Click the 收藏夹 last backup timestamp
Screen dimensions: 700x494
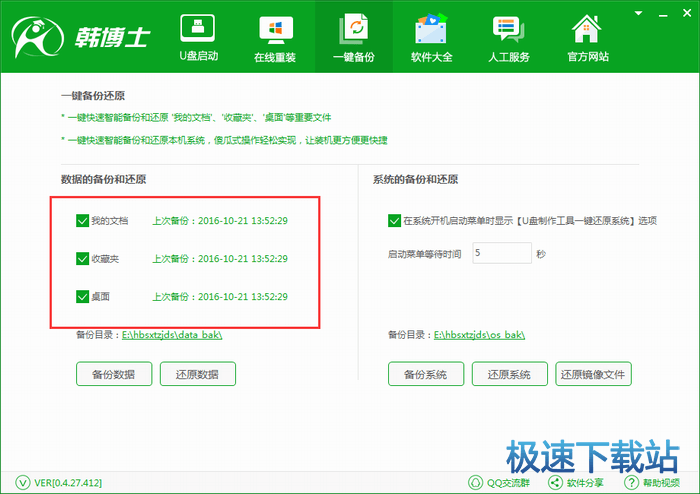point(220,258)
